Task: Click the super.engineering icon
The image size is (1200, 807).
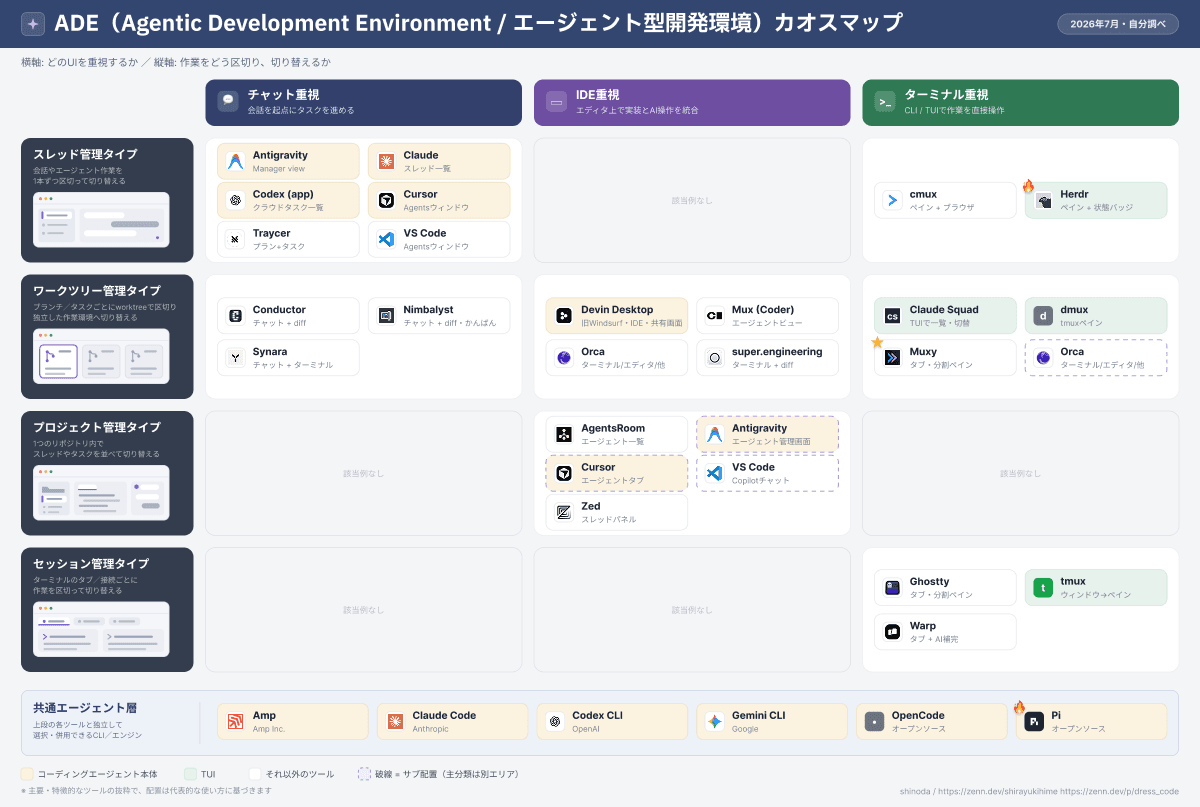Action: [715, 357]
